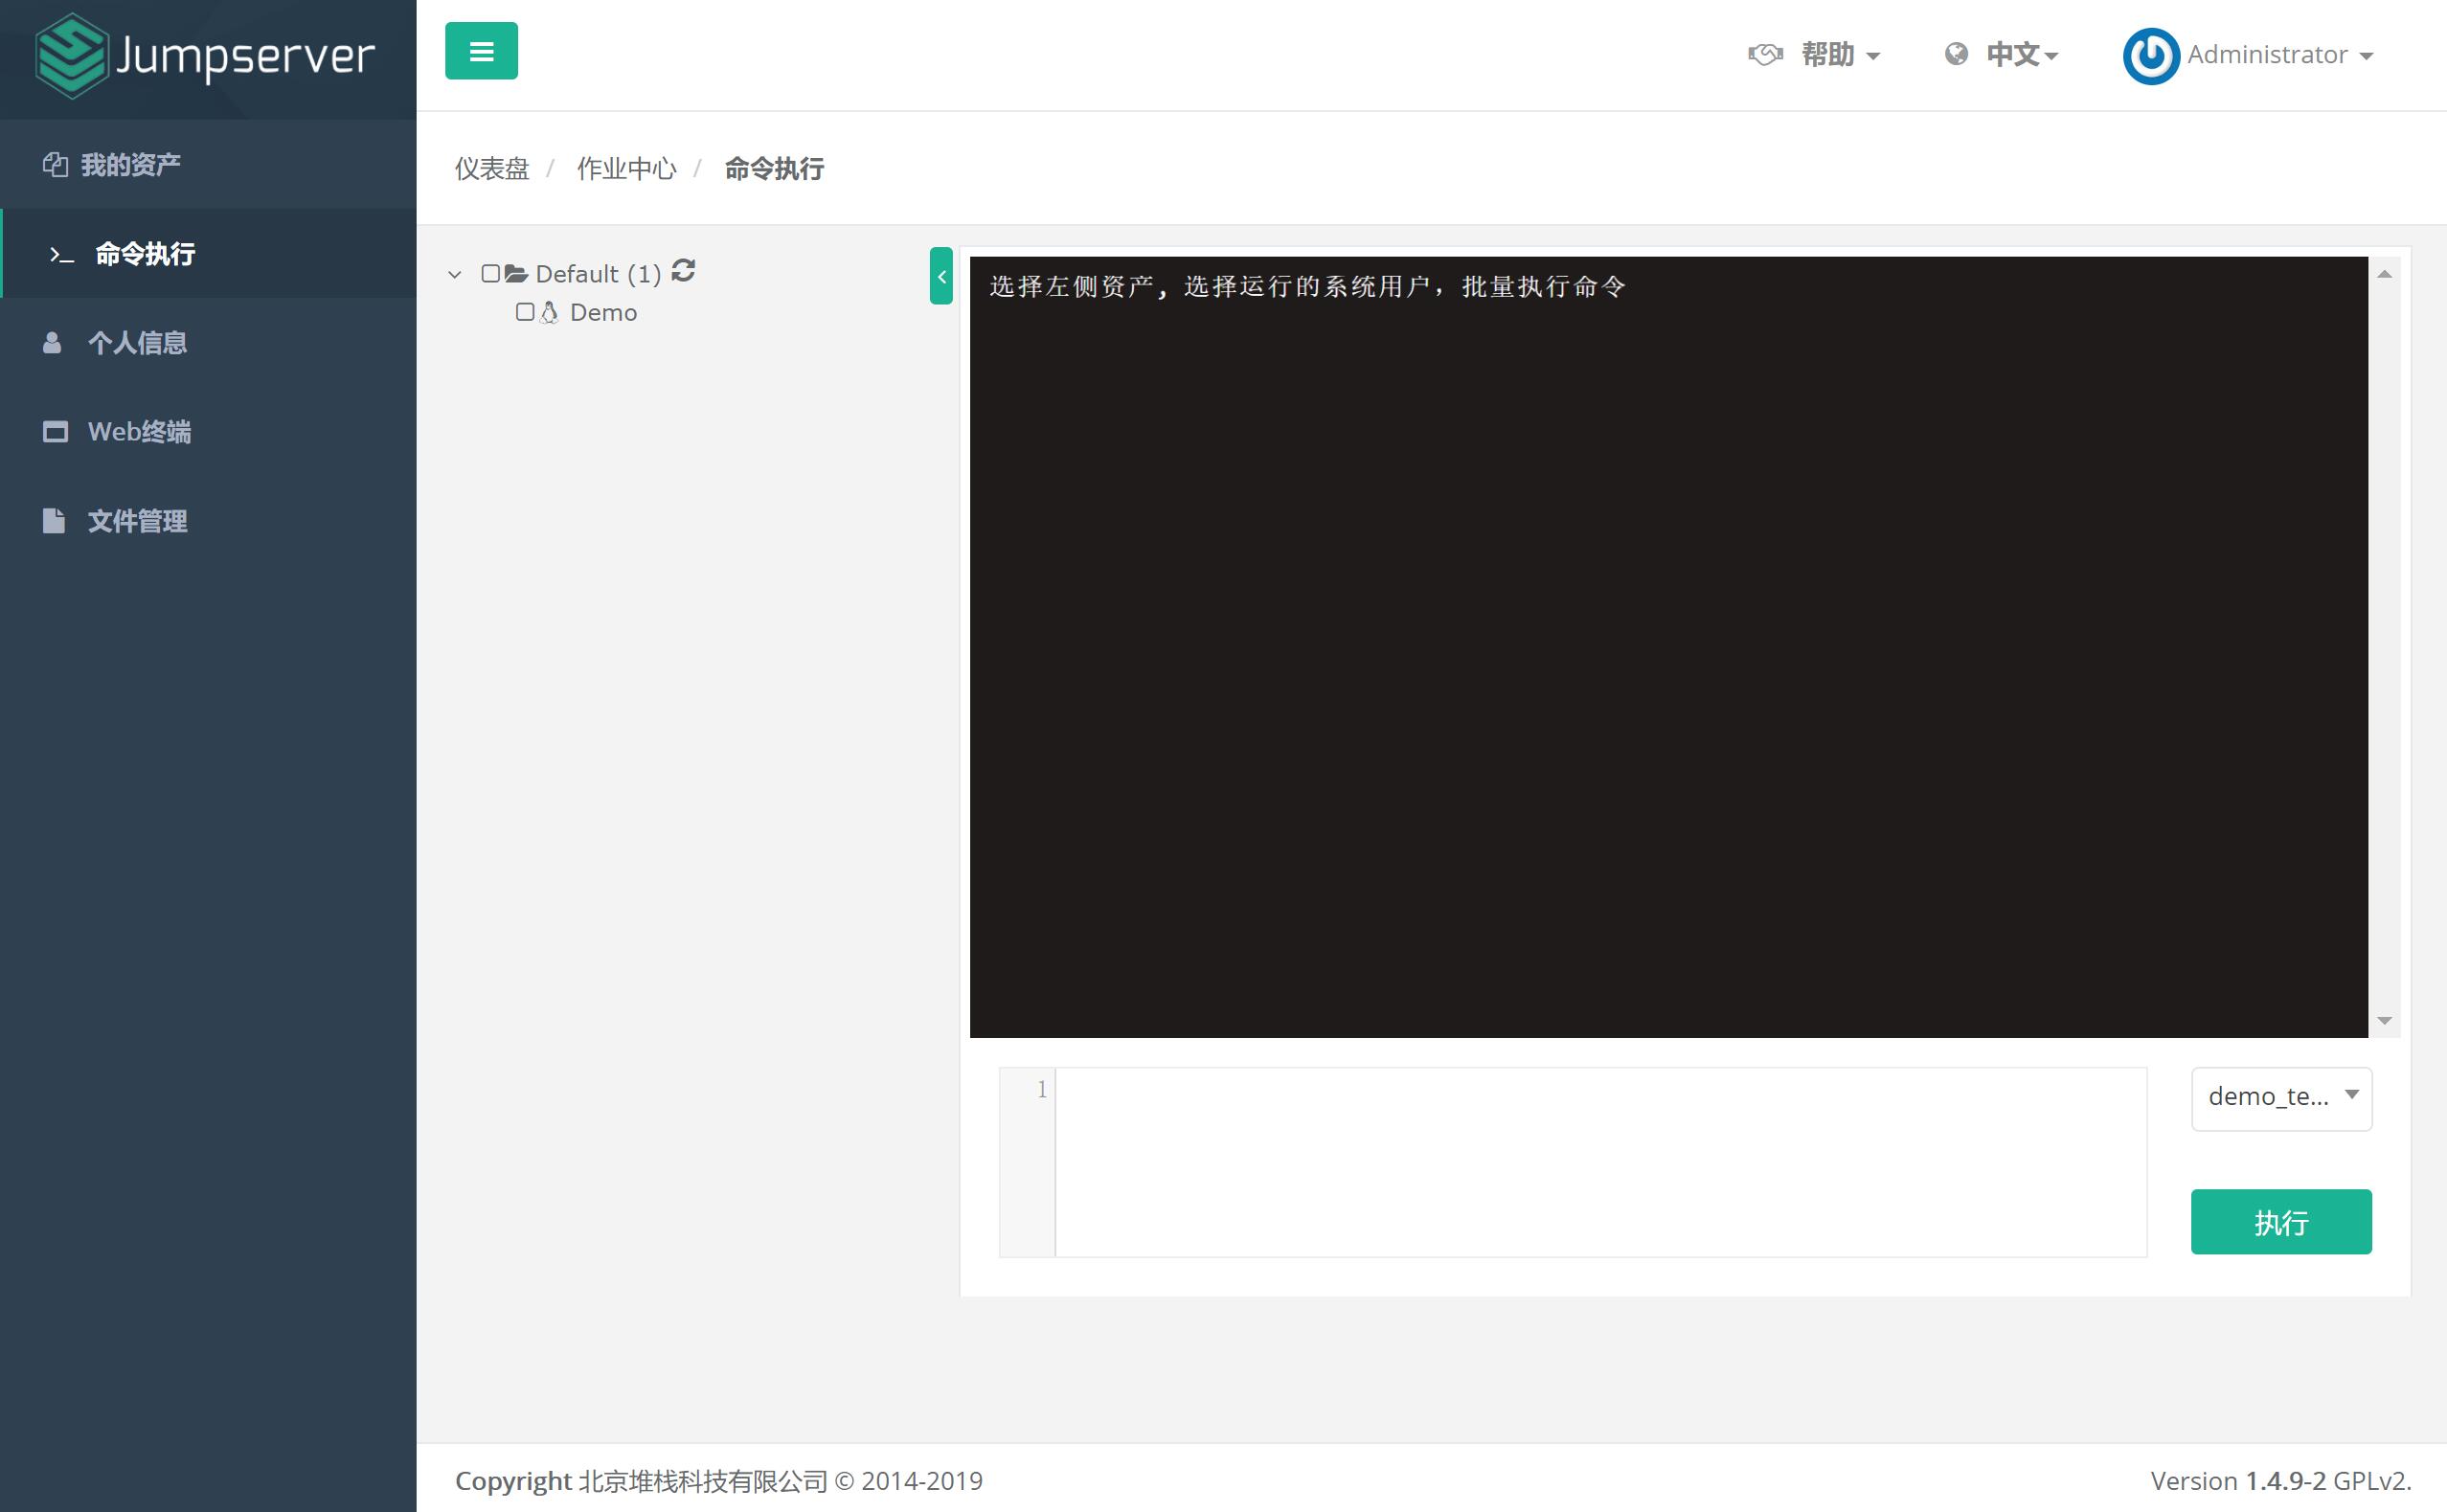Refresh the Default node tree
Screen dimensions: 2447x1512
683,271
